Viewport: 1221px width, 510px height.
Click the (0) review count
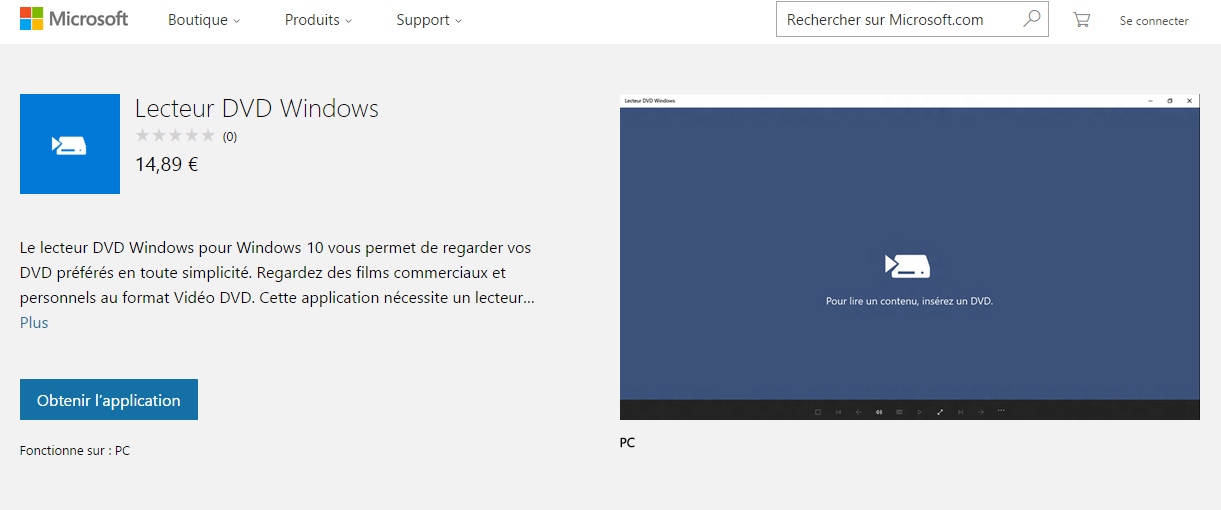tap(230, 137)
